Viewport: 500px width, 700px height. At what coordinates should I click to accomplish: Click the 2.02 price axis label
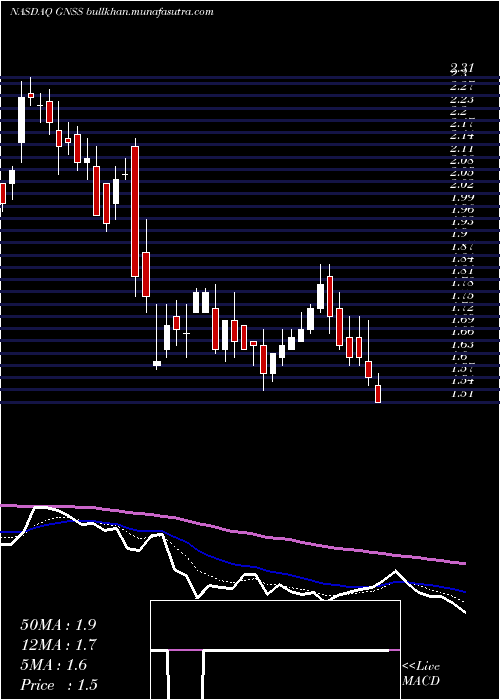[x=462, y=184]
